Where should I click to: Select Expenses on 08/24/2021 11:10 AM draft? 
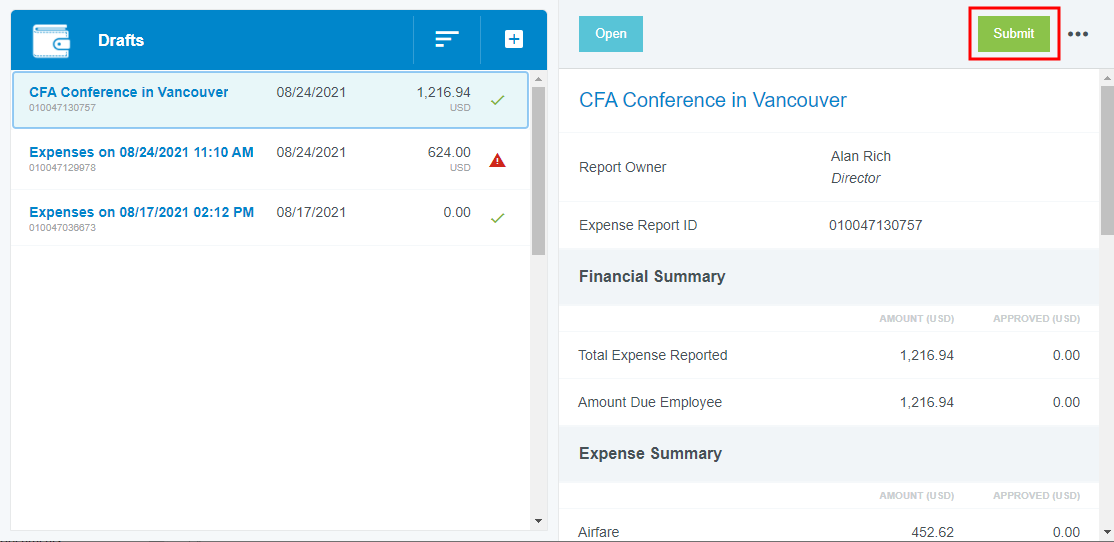pyautogui.click(x=270, y=160)
